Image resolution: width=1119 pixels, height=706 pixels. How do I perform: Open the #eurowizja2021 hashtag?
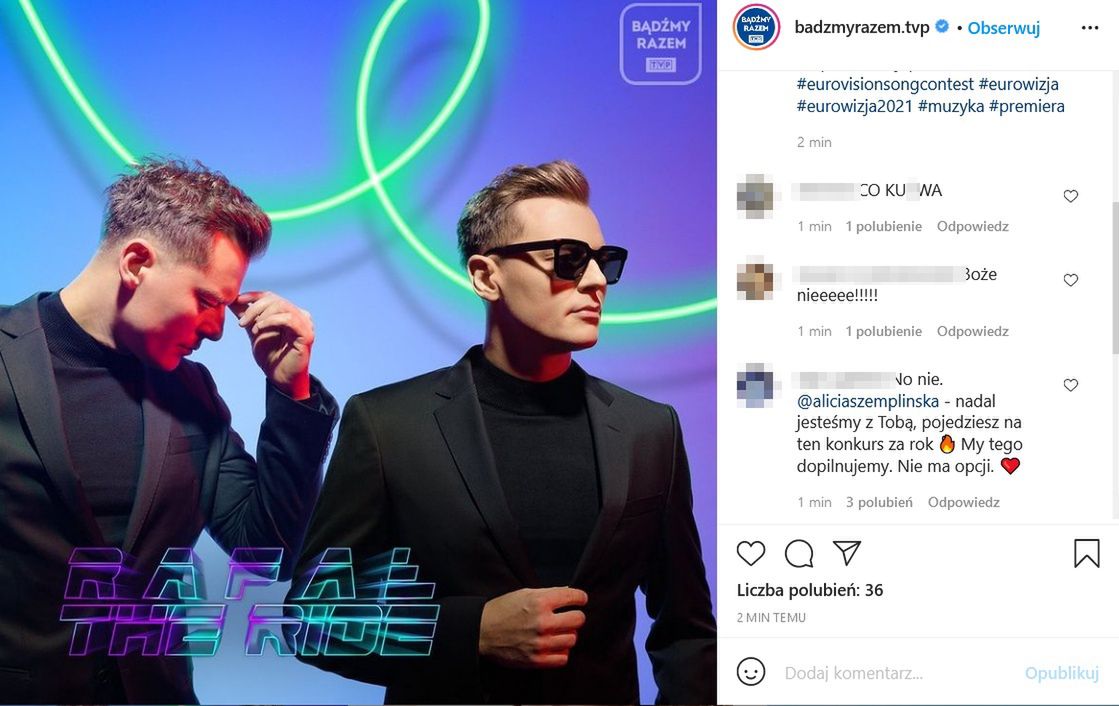pyautogui.click(x=854, y=106)
